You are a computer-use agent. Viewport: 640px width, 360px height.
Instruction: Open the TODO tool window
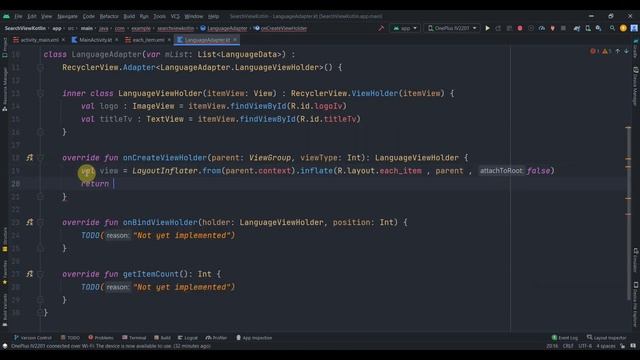[x=70, y=338]
